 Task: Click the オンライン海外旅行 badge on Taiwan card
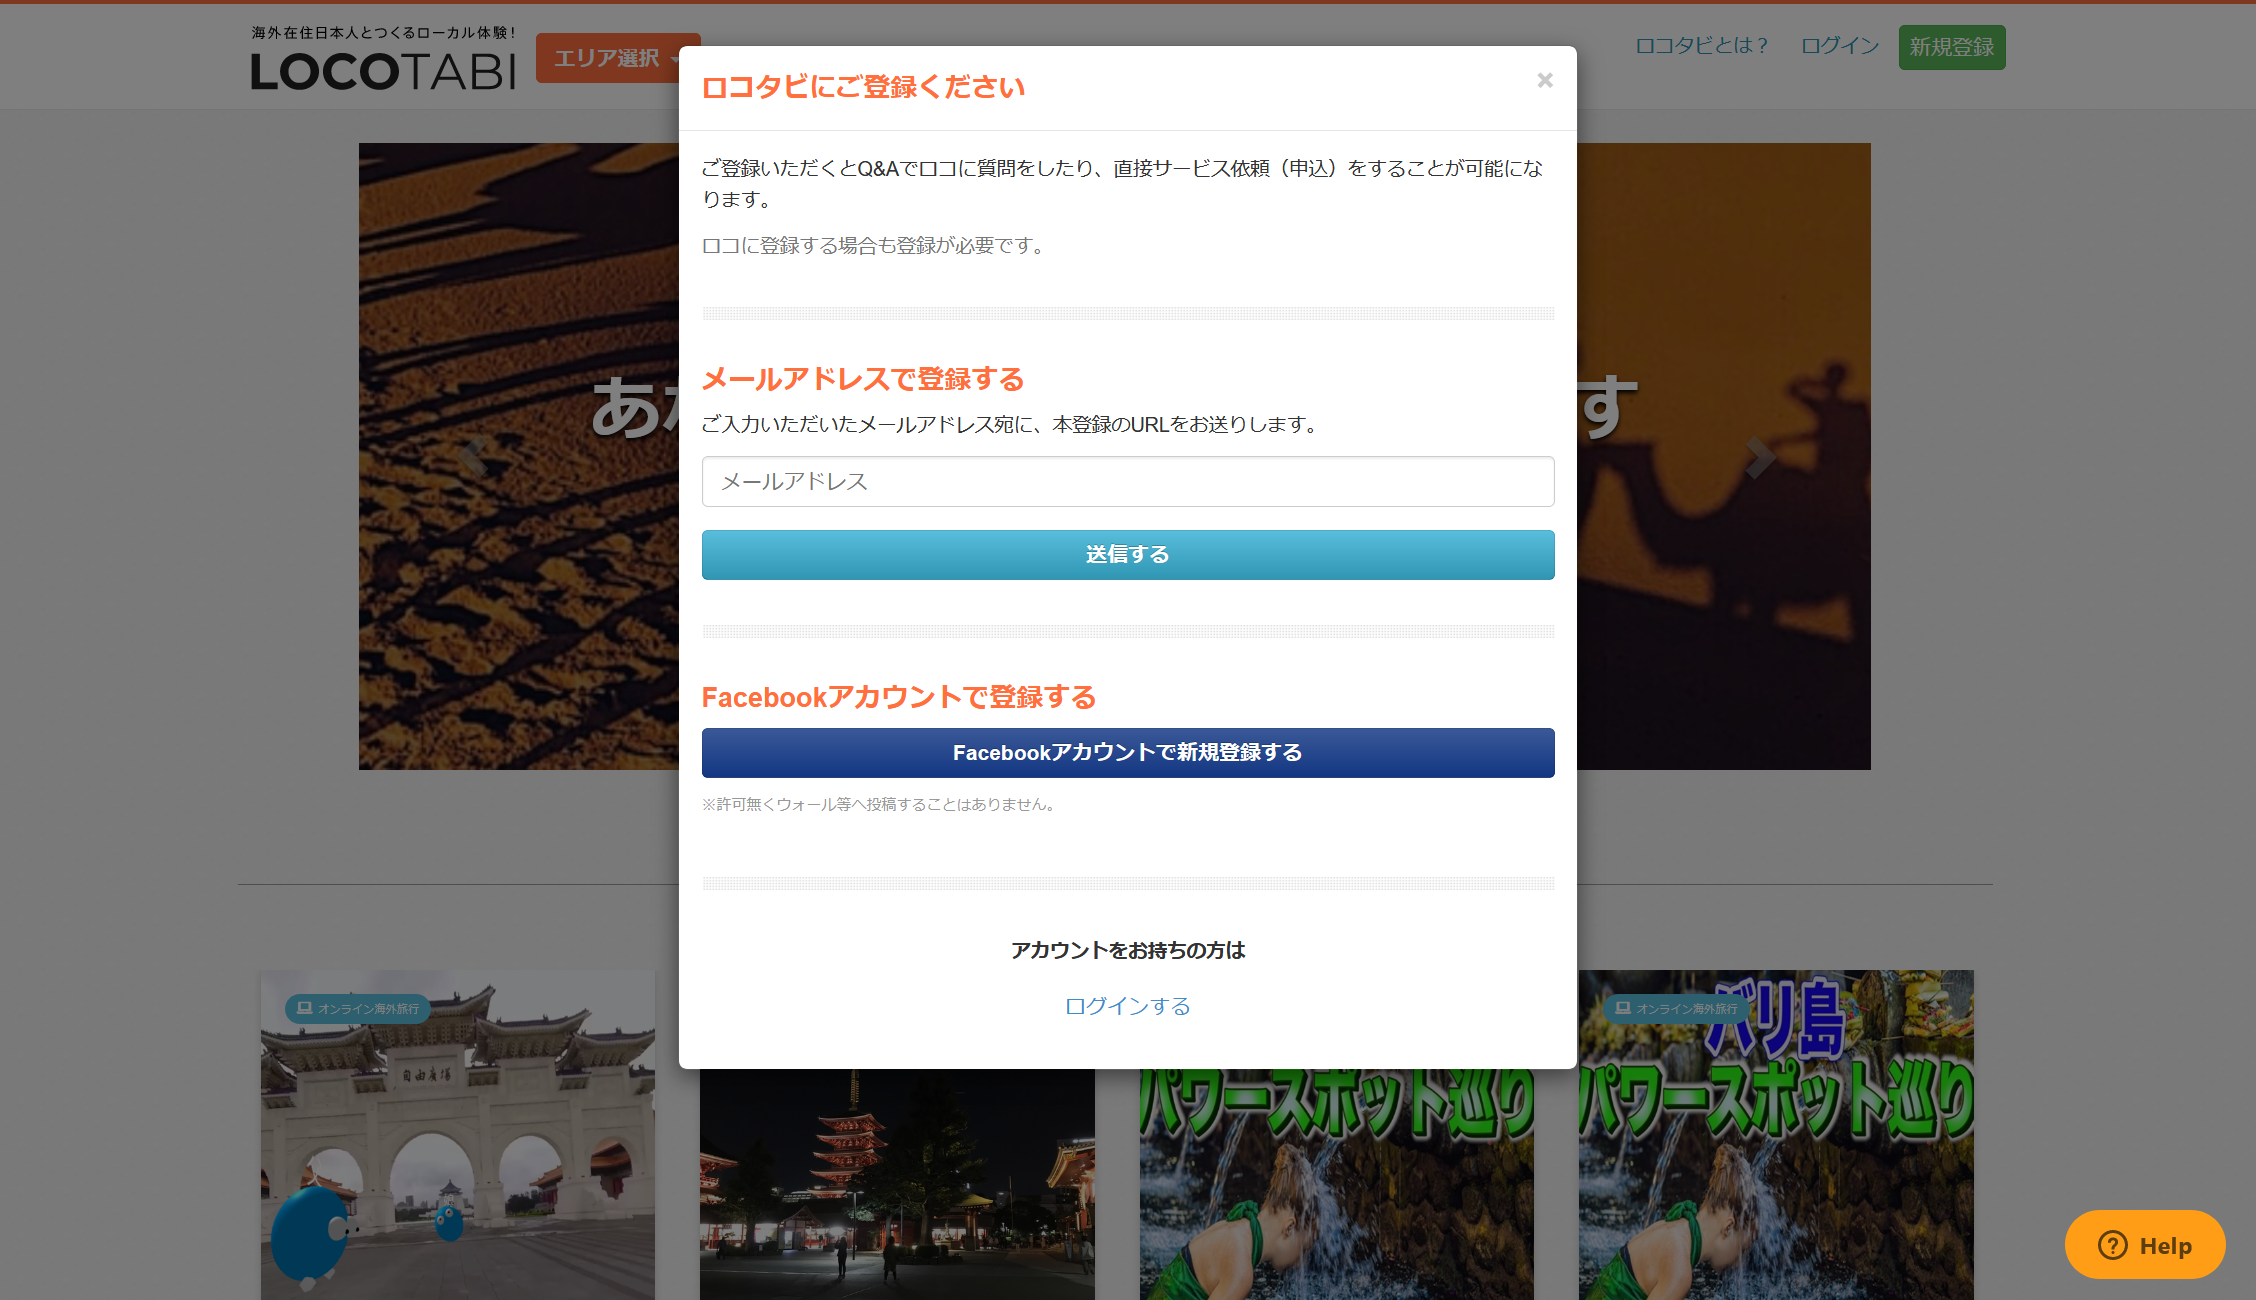click(358, 1008)
